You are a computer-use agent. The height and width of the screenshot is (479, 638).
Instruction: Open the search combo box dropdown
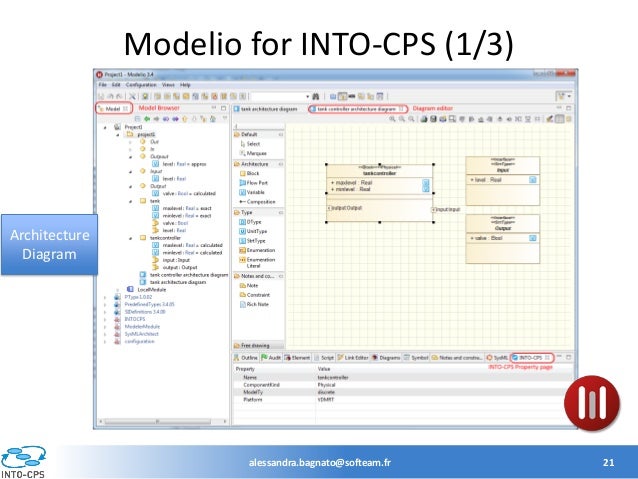click(x=308, y=96)
